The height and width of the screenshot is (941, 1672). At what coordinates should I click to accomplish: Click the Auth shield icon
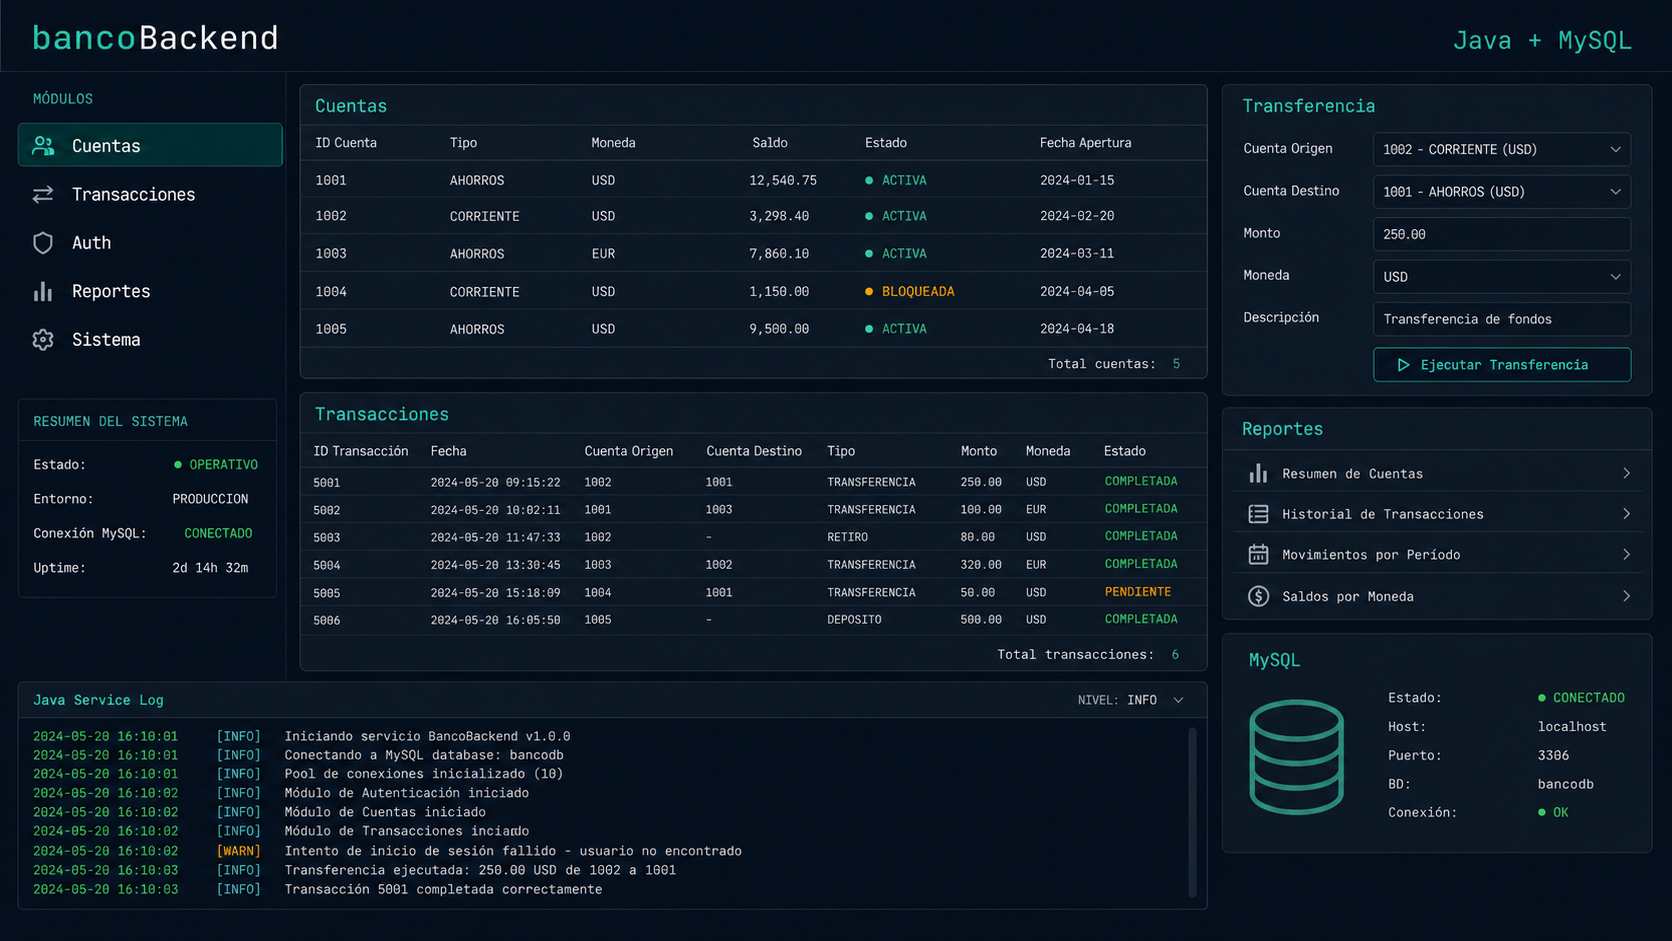[43, 243]
